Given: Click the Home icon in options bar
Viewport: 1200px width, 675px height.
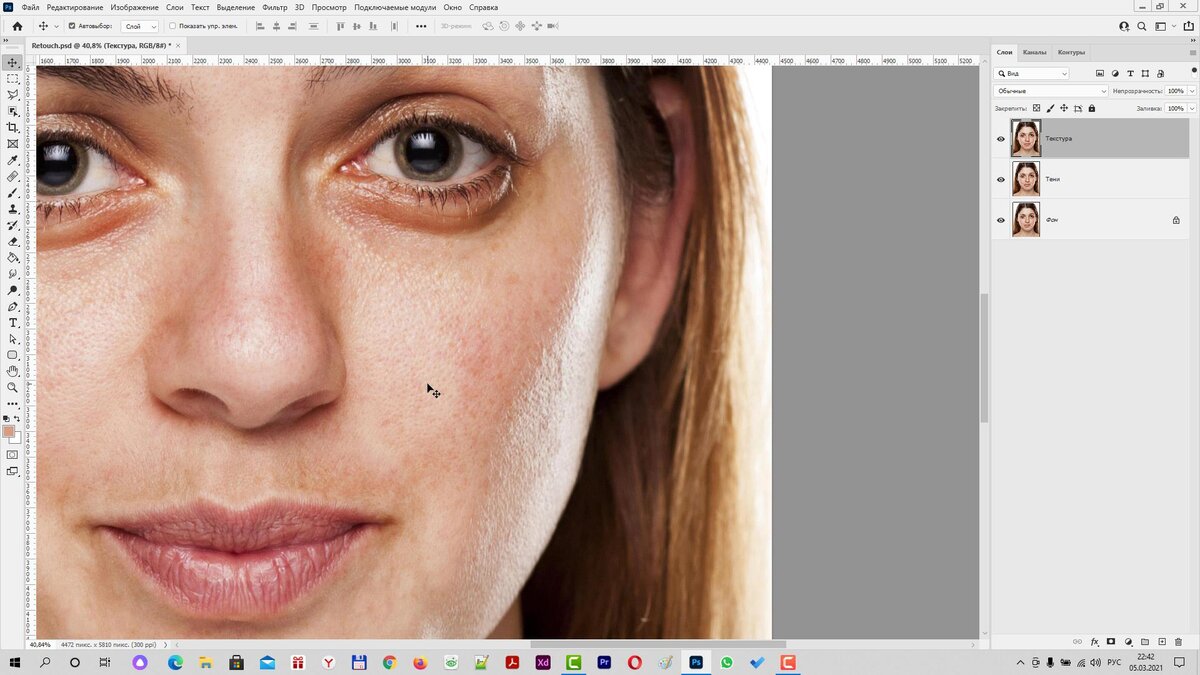Looking at the screenshot, I should tap(17, 26).
